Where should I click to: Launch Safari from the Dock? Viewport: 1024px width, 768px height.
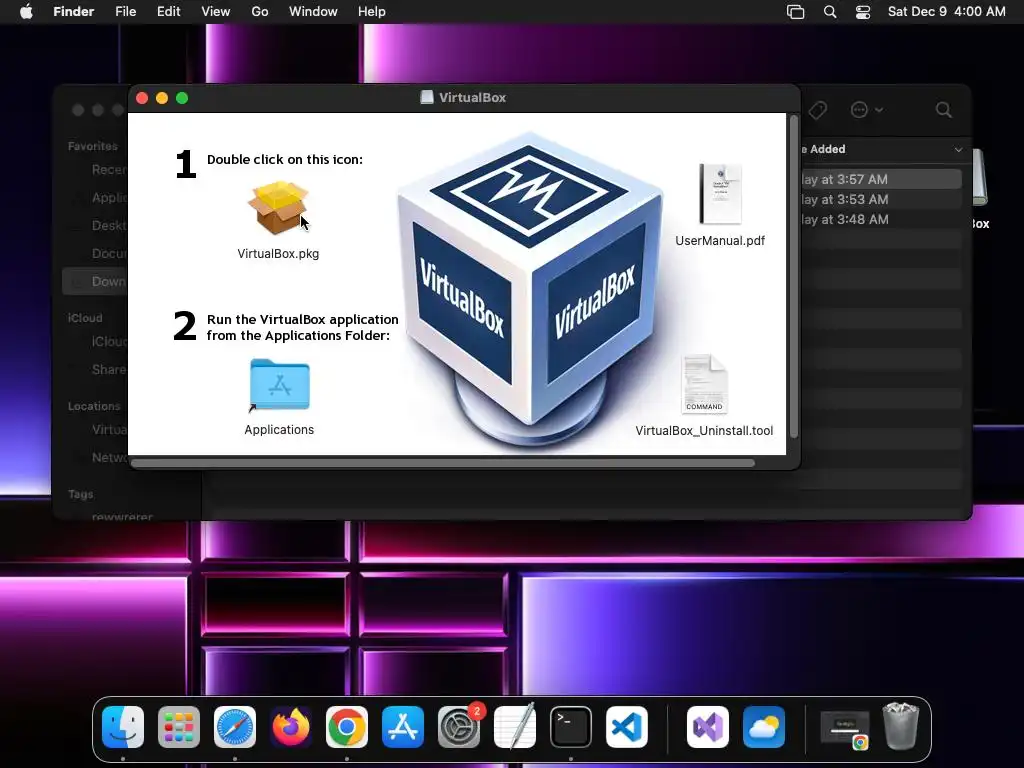tap(235, 726)
